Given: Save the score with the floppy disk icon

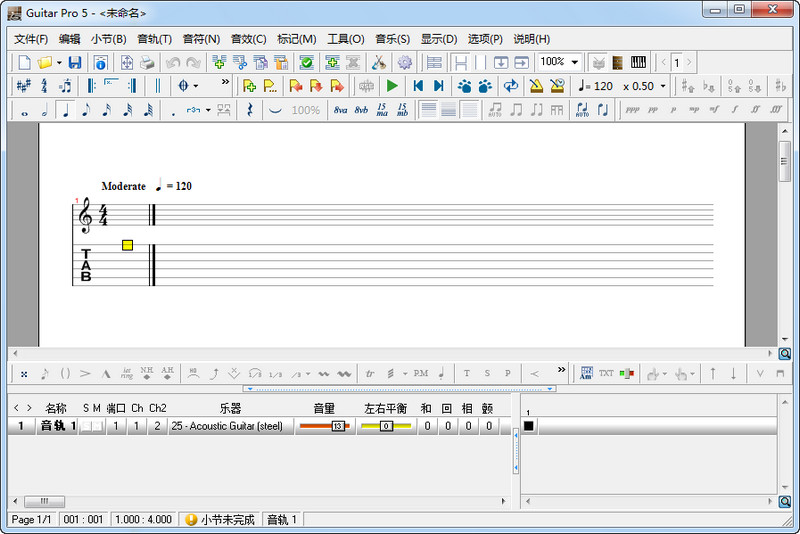Looking at the screenshot, I should click(75, 62).
